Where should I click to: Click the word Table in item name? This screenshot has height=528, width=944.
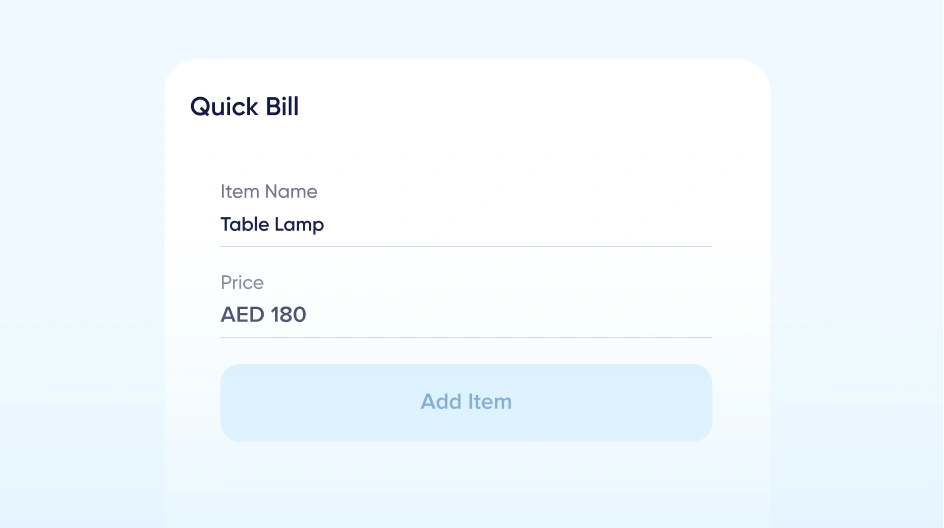point(245,225)
